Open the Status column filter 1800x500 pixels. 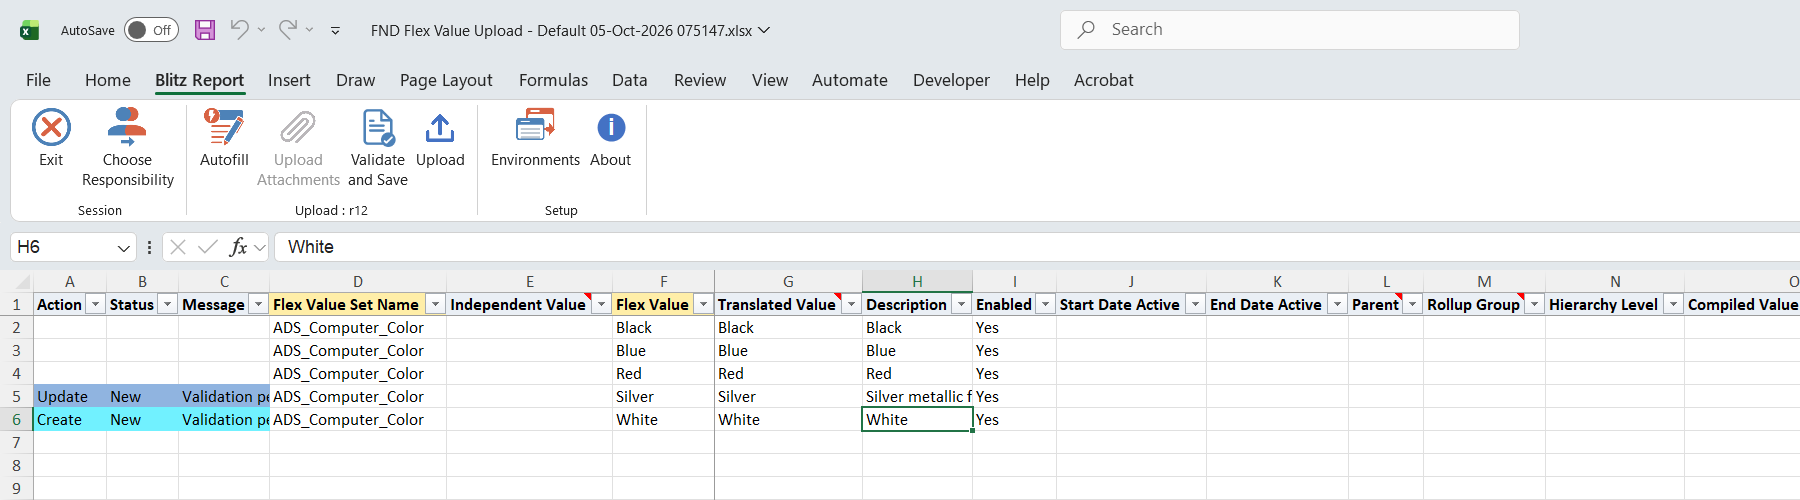[x=168, y=304]
